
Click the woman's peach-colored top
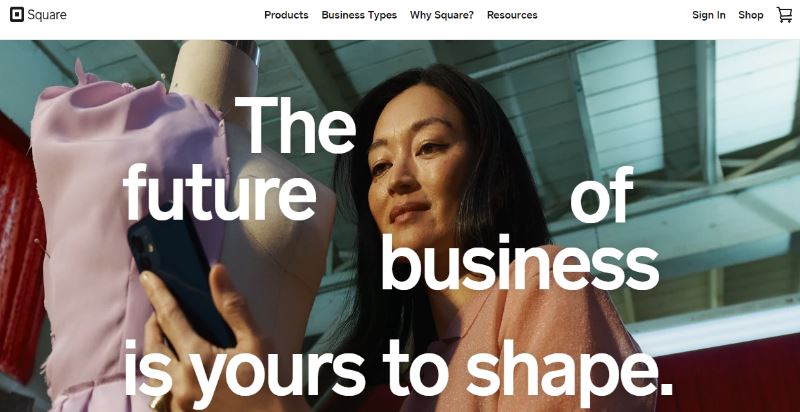tap(560, 340)
